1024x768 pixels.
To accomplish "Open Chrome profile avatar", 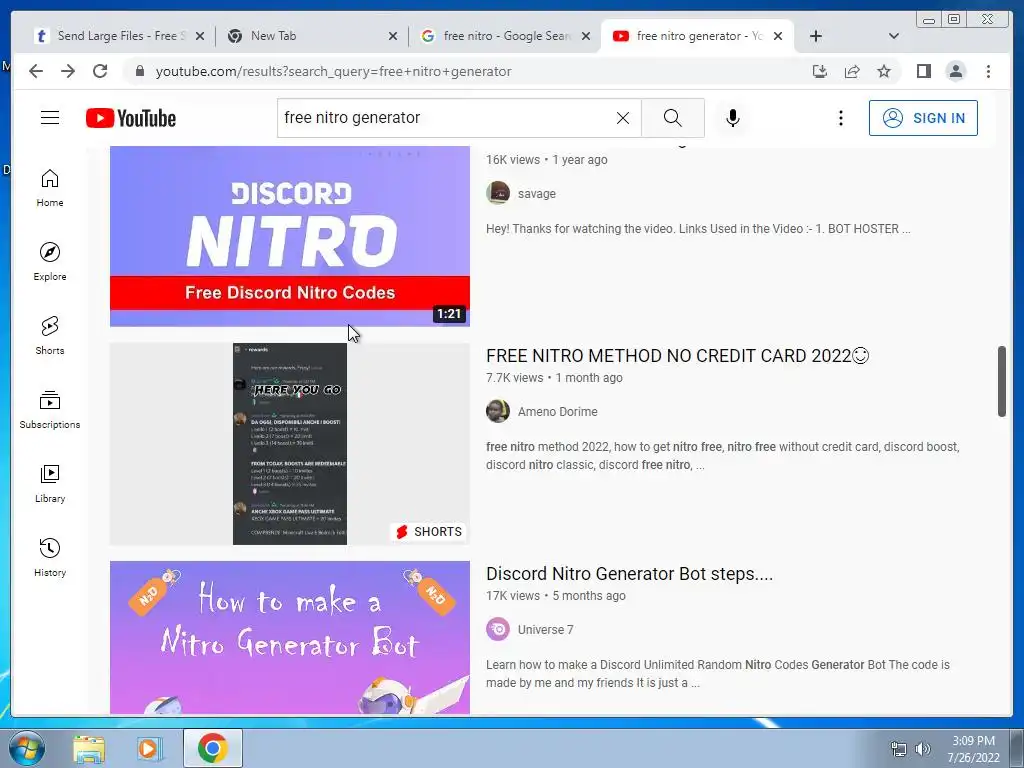I will point(955,71).
